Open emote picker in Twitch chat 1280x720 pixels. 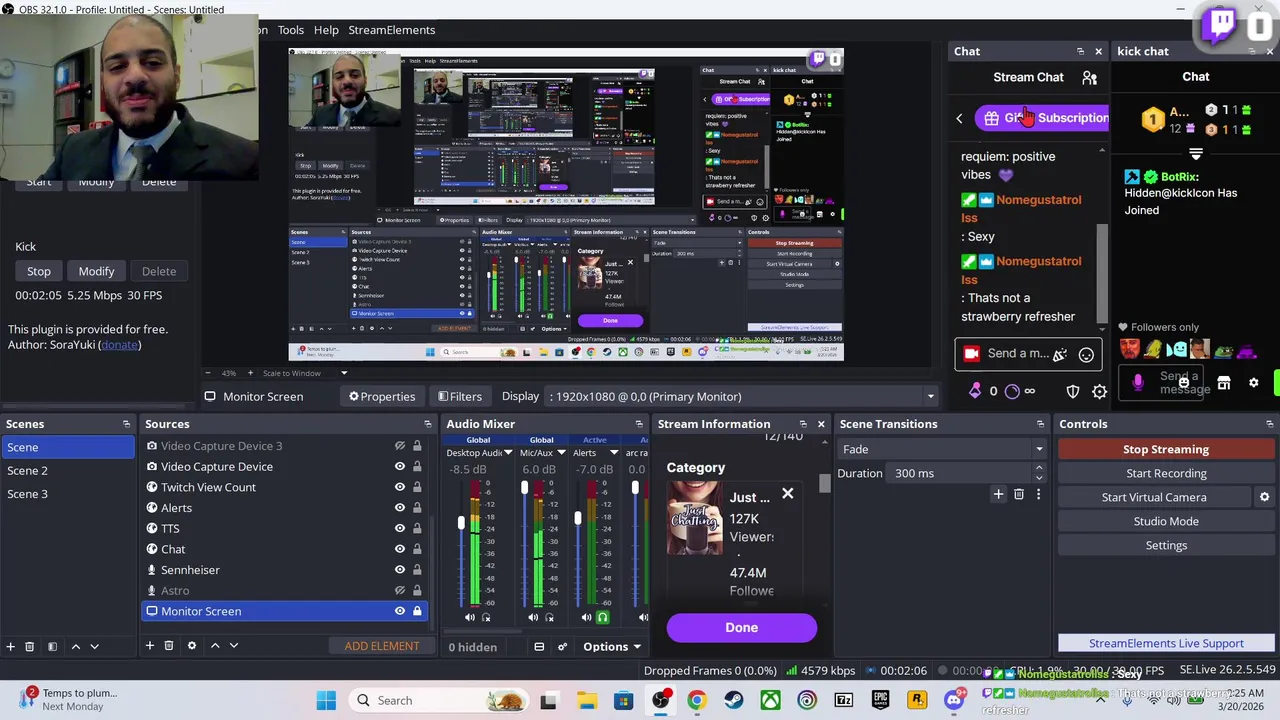pyautogui.click(x=1086, y=354)
